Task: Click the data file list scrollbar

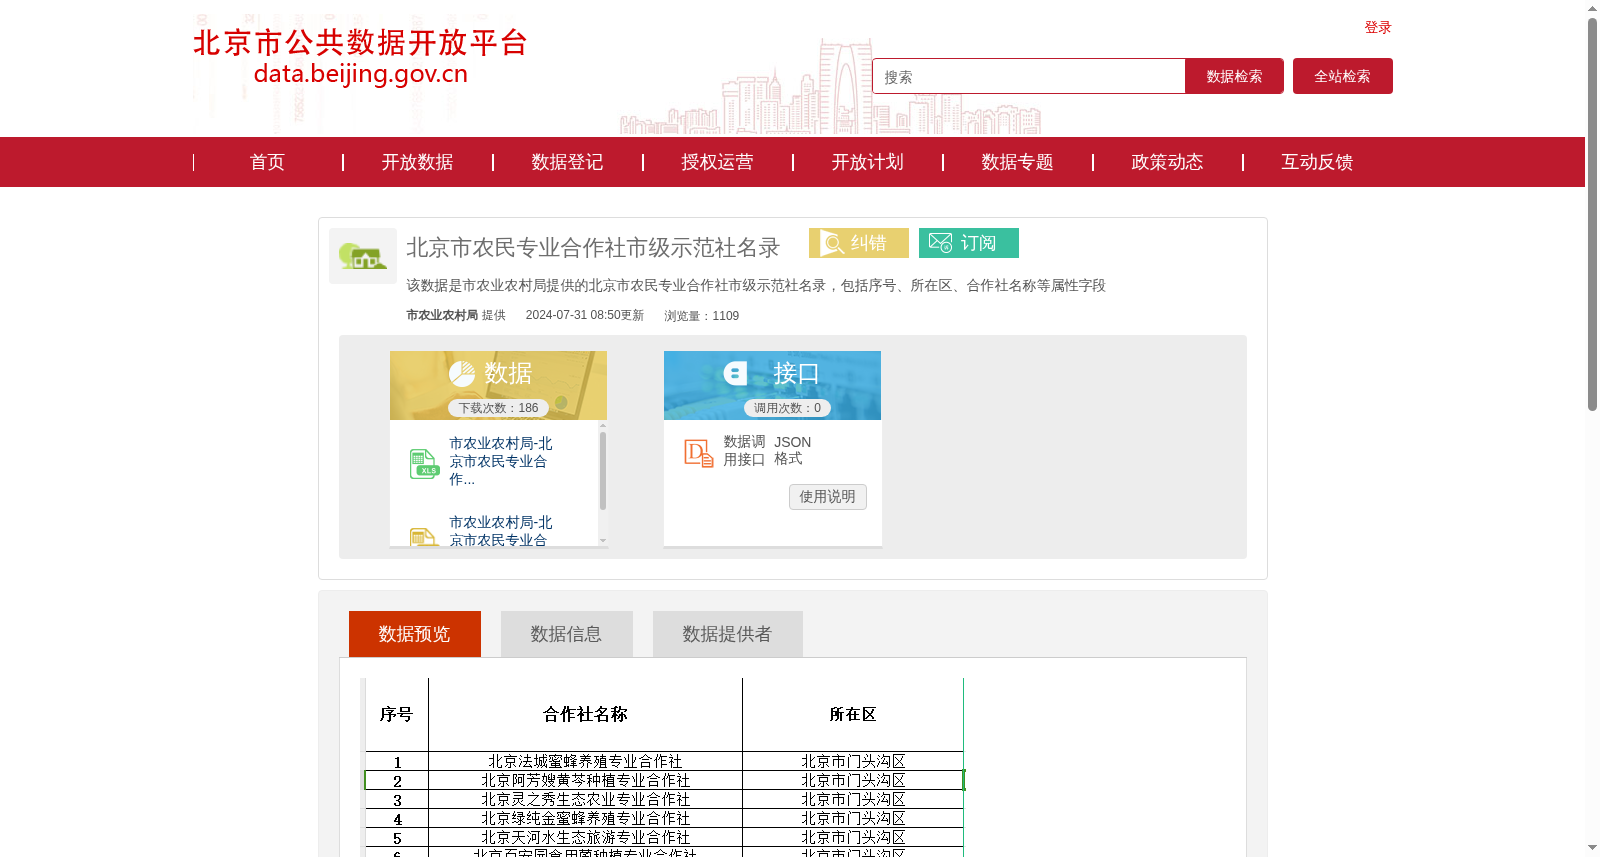Action: pyautogui.click(x=603, y=470)
